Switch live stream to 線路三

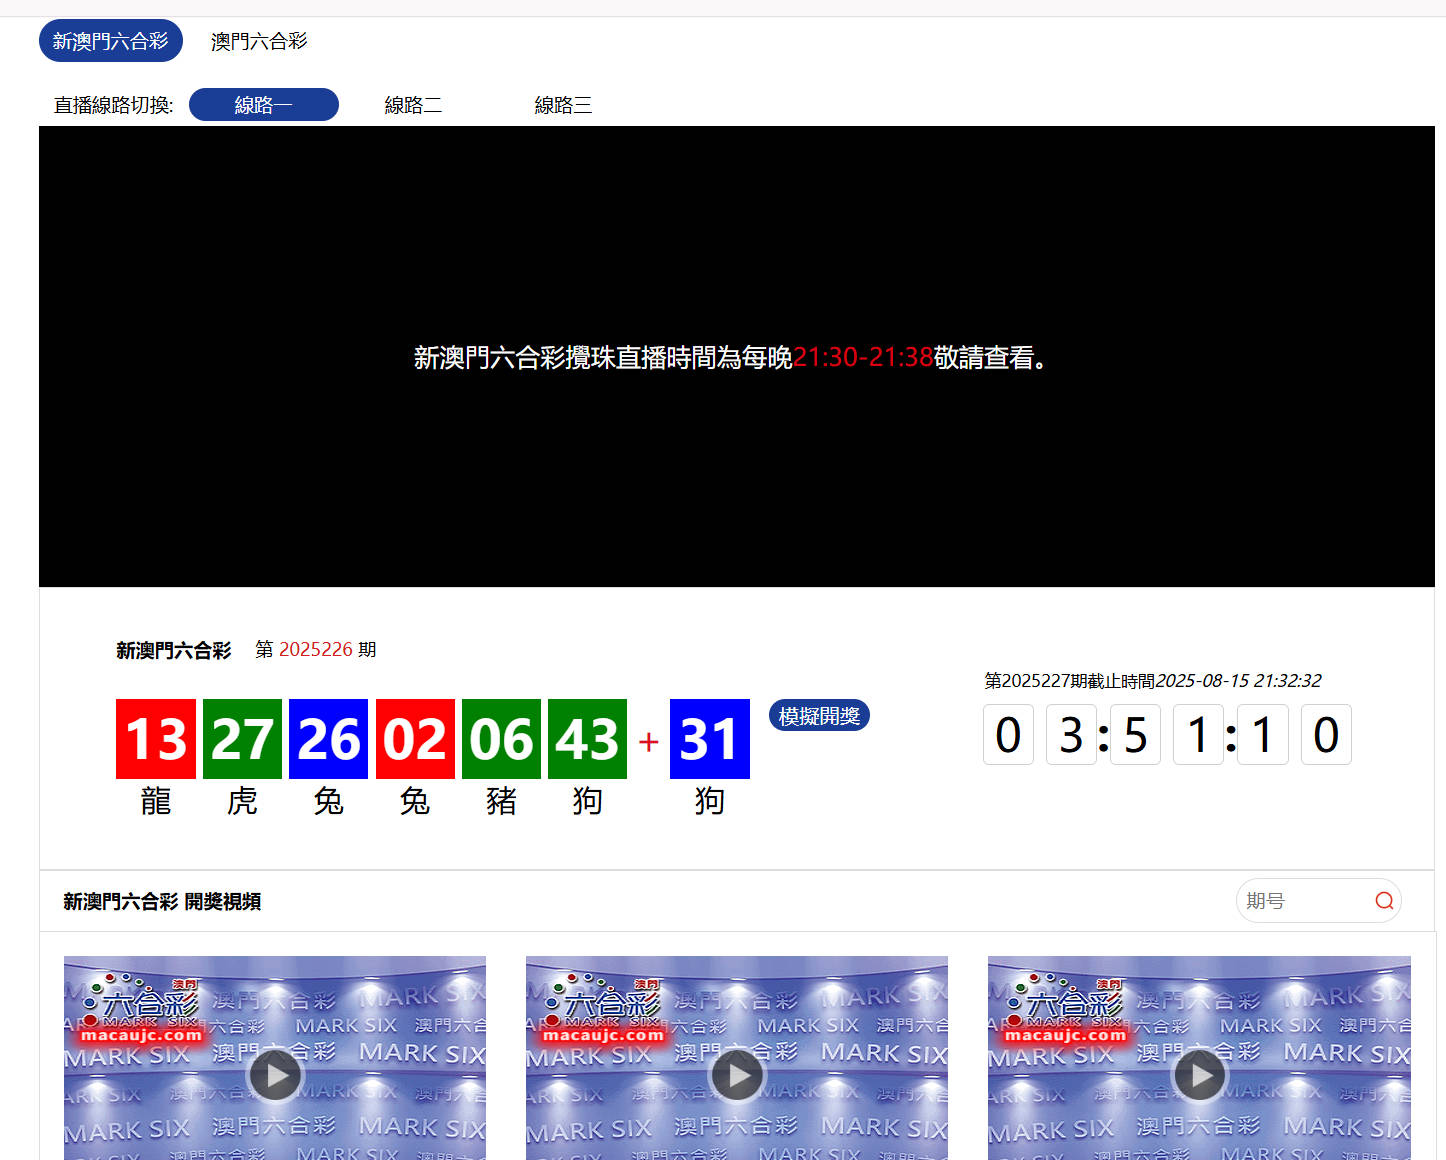(563, 105)
